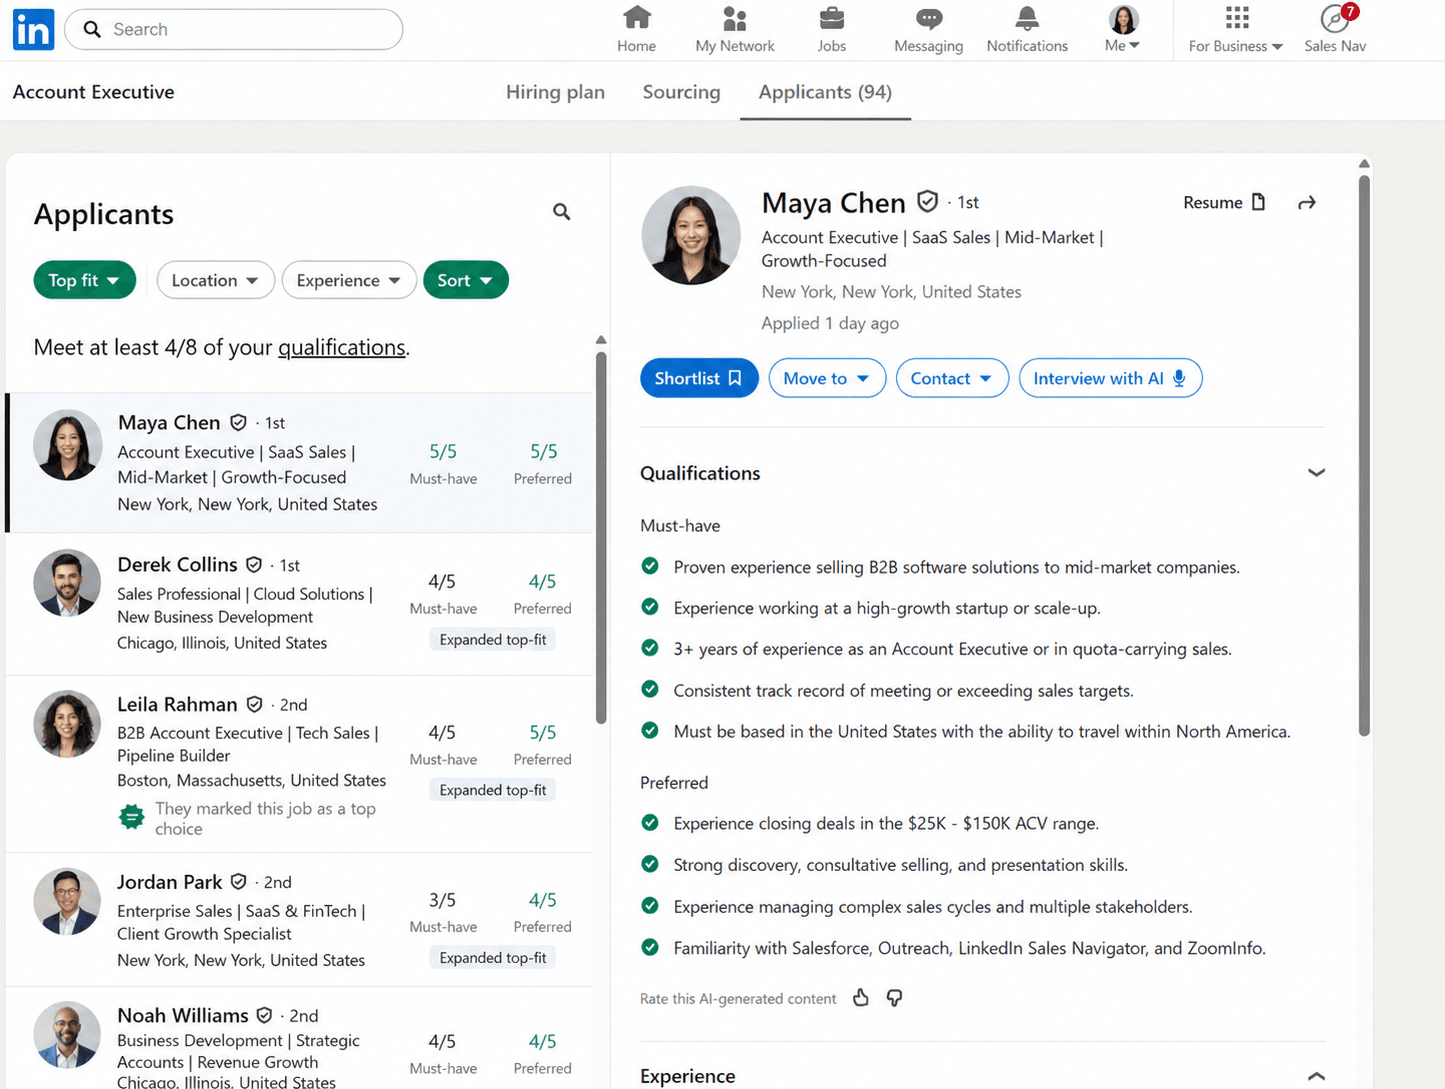Screen dimensions: 1445x1089
Task: Click checkmark for 3+ years experience
Action: pyautogui.click(x=650, y=648)
